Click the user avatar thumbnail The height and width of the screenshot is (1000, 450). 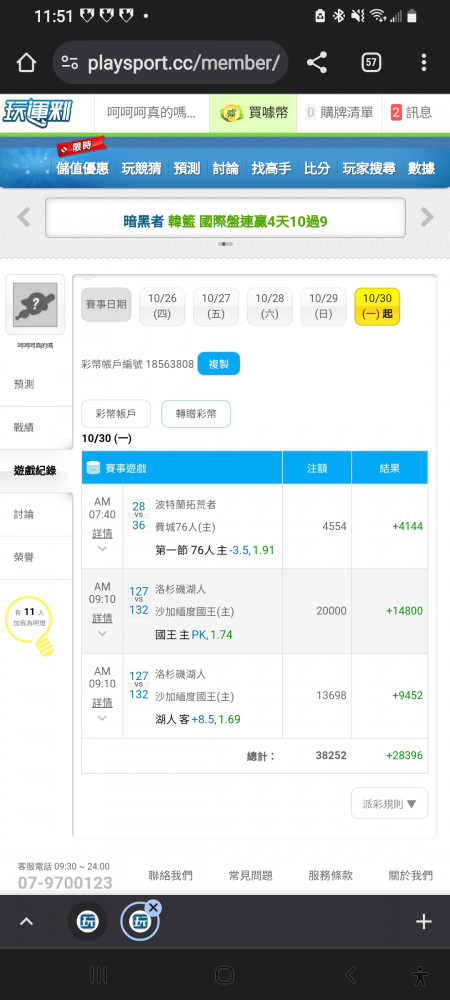tap(35, 305)
